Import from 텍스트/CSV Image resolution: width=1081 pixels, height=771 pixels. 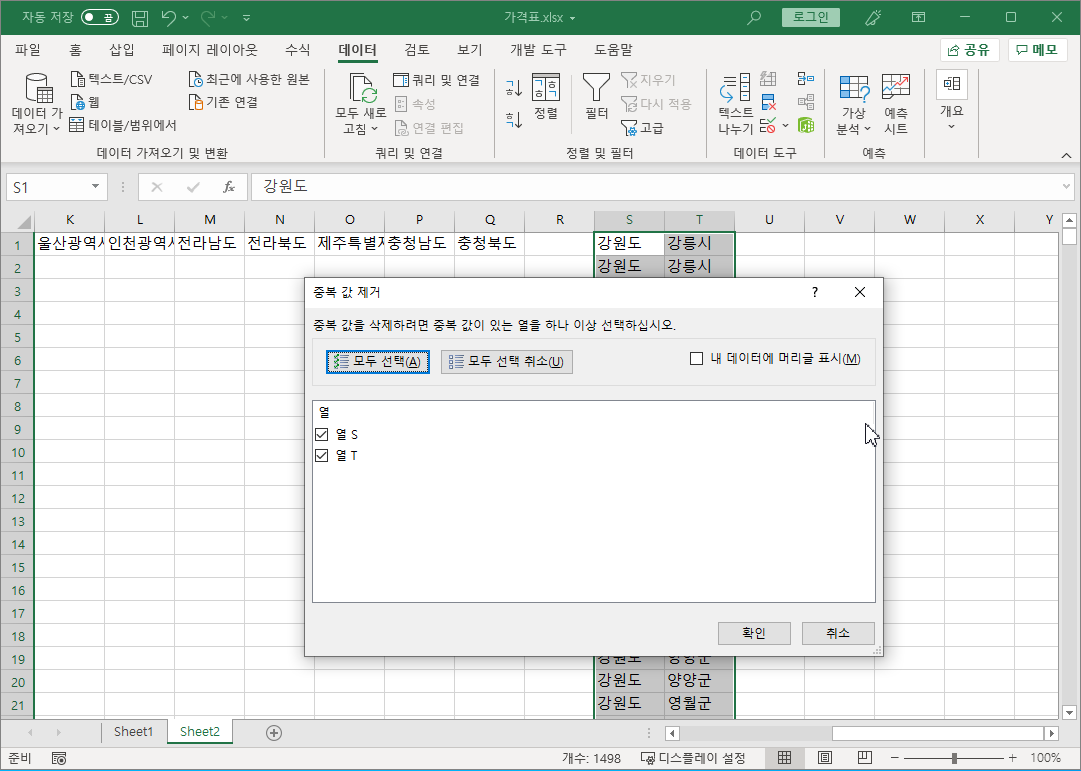pos(112,79)
